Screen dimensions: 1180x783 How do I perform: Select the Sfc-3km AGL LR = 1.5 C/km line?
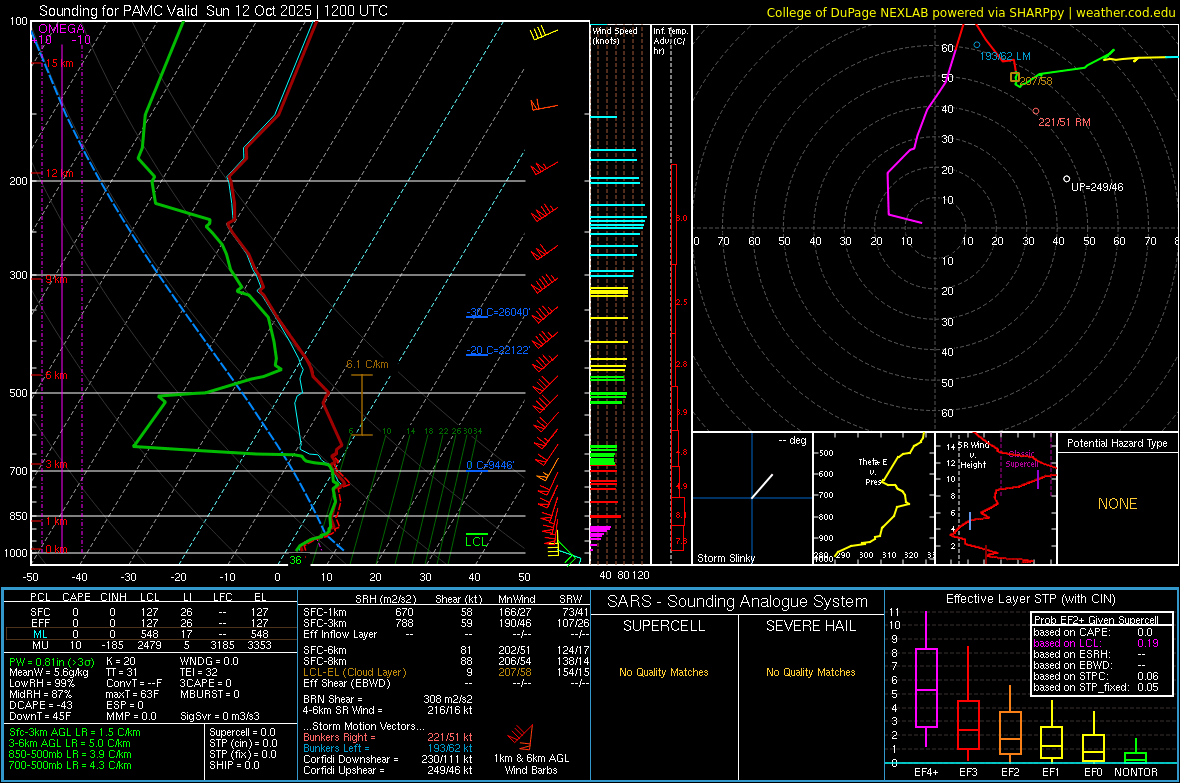[75, 732]
